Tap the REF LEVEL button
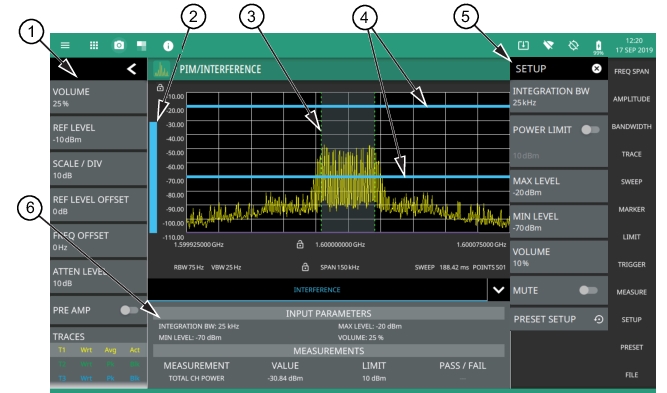Viewport: 667px width, 393px height. tap(98, 133)
